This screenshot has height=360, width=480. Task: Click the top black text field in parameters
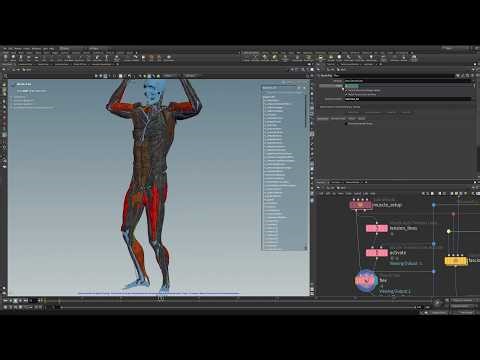click(408, 81)
